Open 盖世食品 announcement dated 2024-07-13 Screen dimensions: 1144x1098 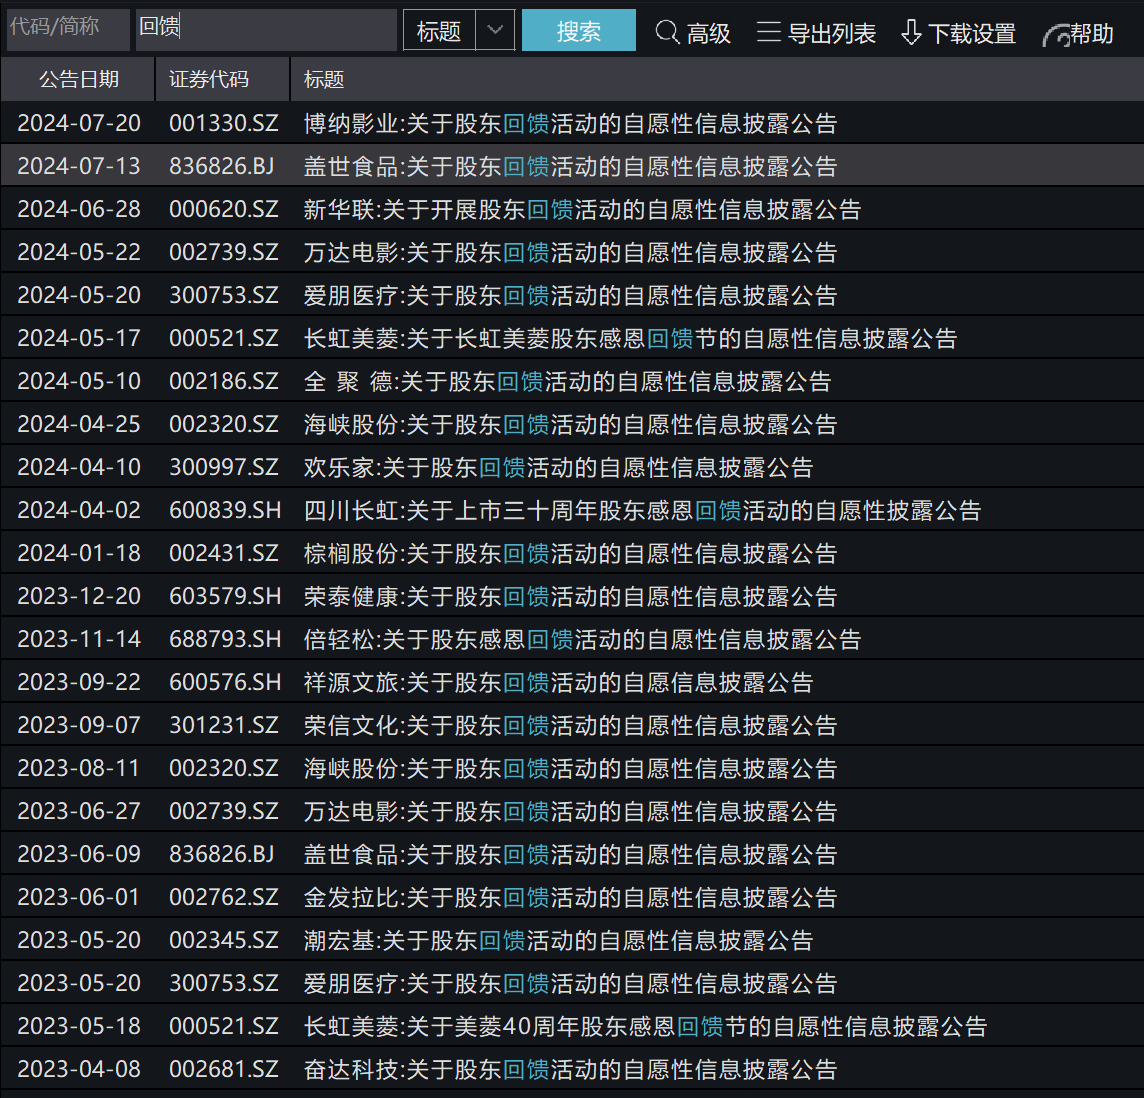[x=570, y=167]
